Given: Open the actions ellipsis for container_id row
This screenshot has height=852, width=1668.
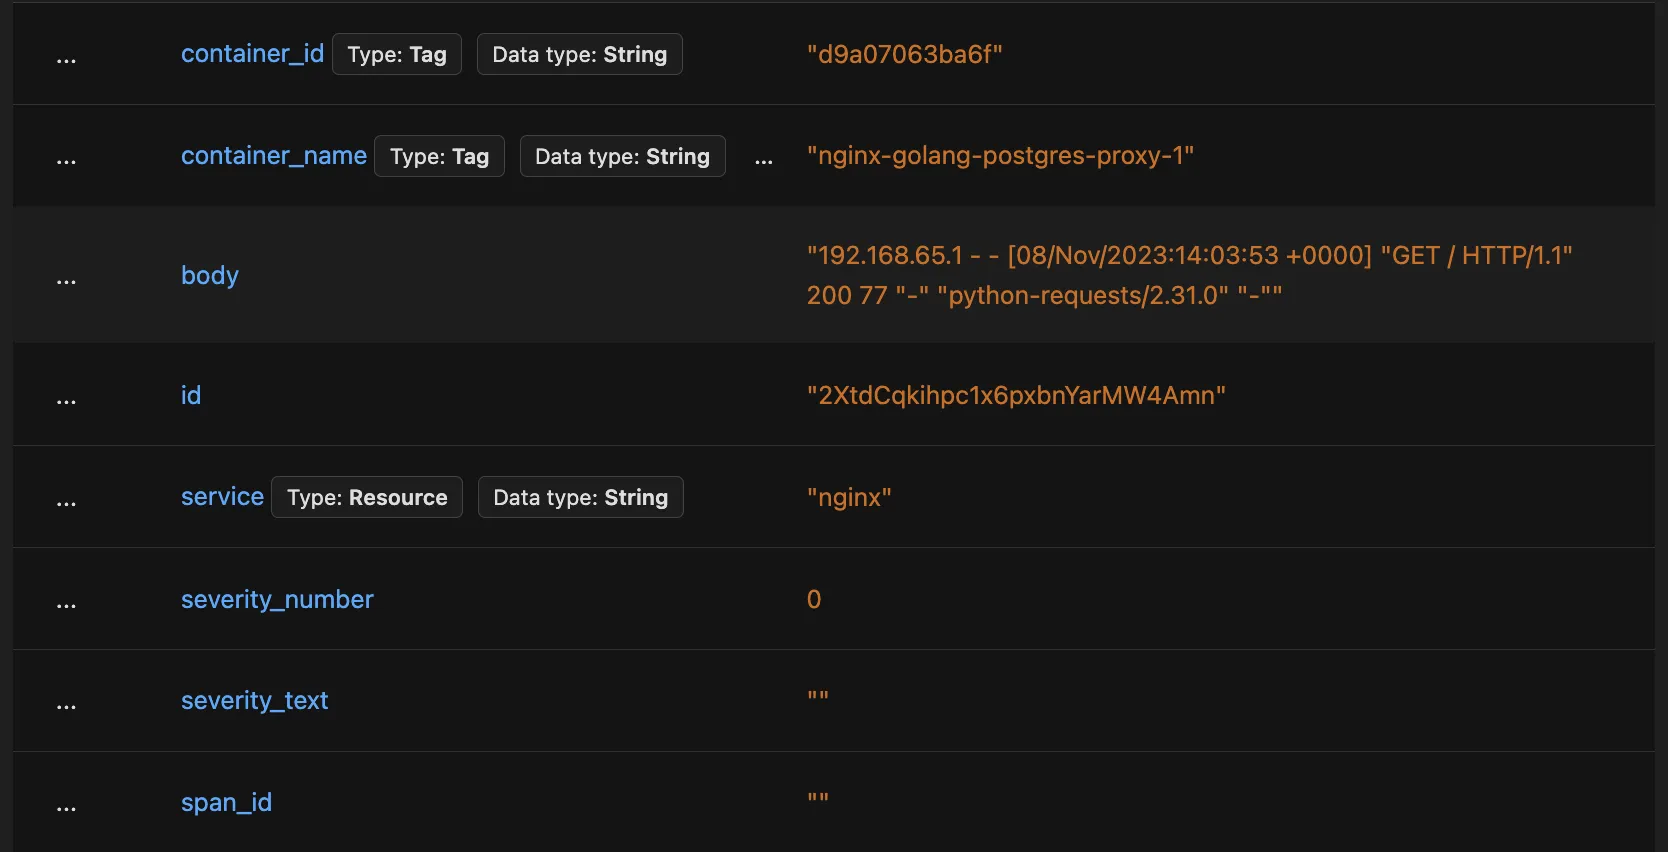Looking at the screenshot, I should (x=66, y=61).
